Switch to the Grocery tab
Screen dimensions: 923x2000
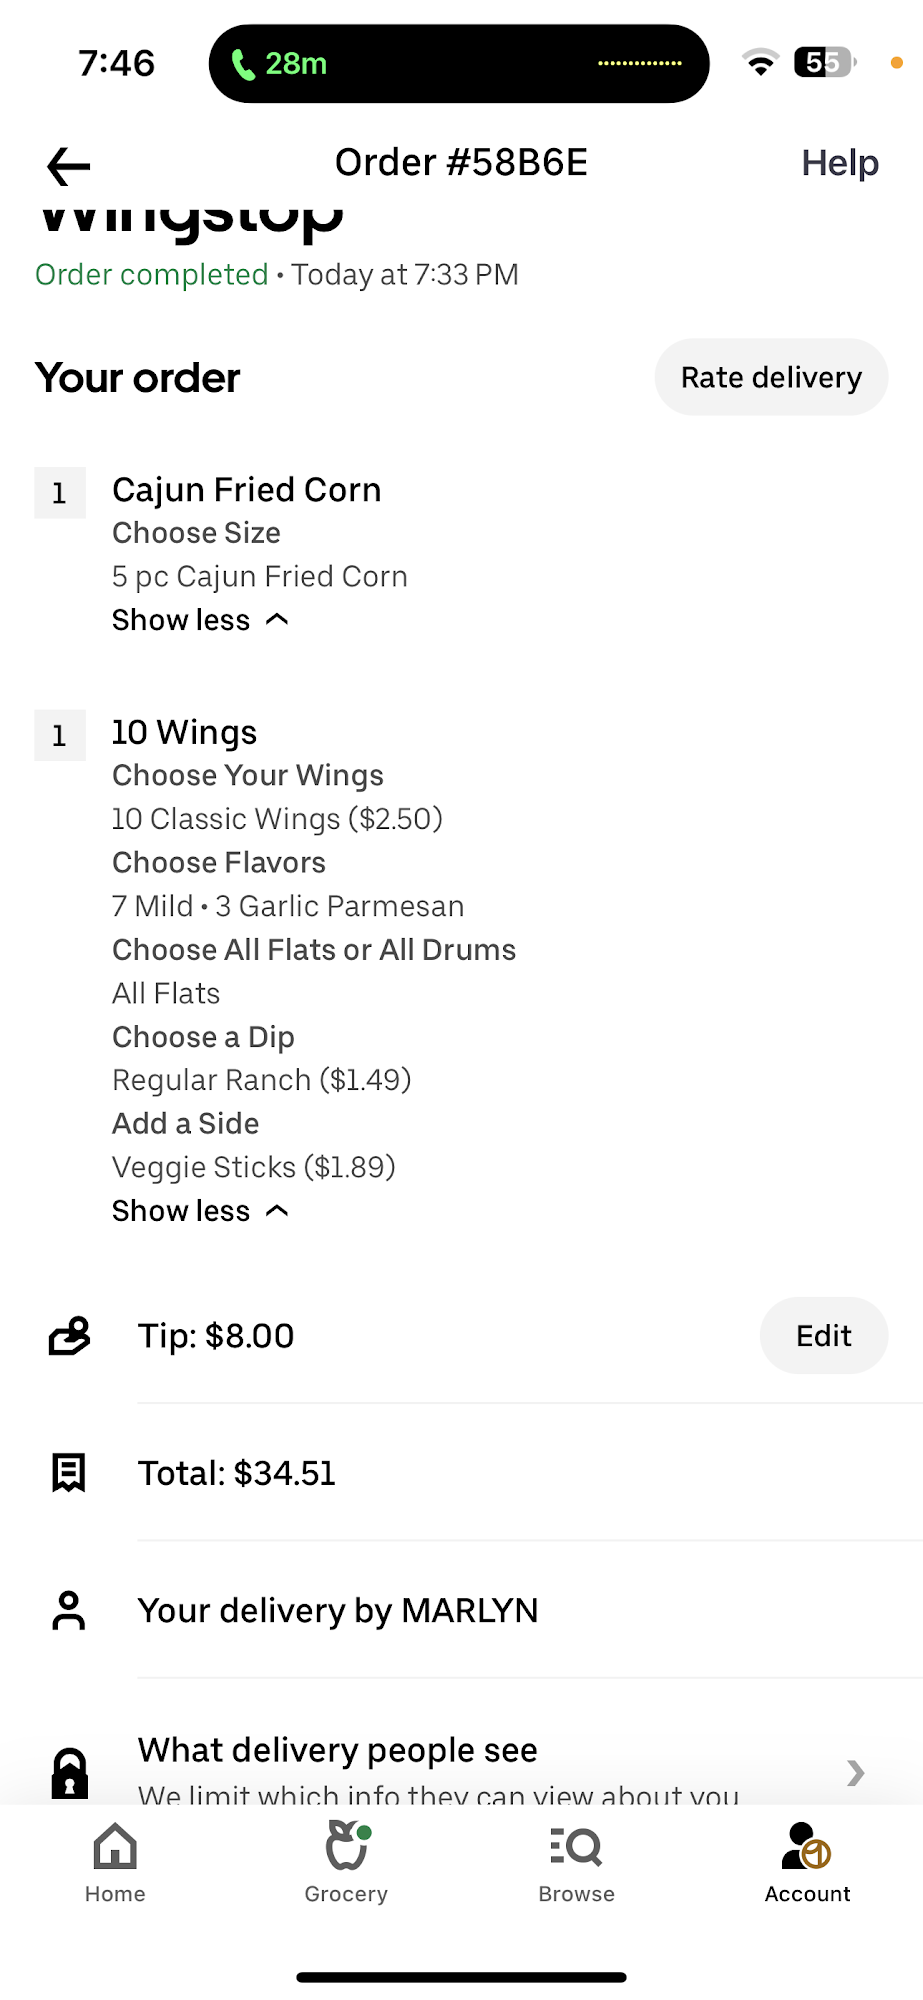pyautogui.click(x=346, y=1861)
